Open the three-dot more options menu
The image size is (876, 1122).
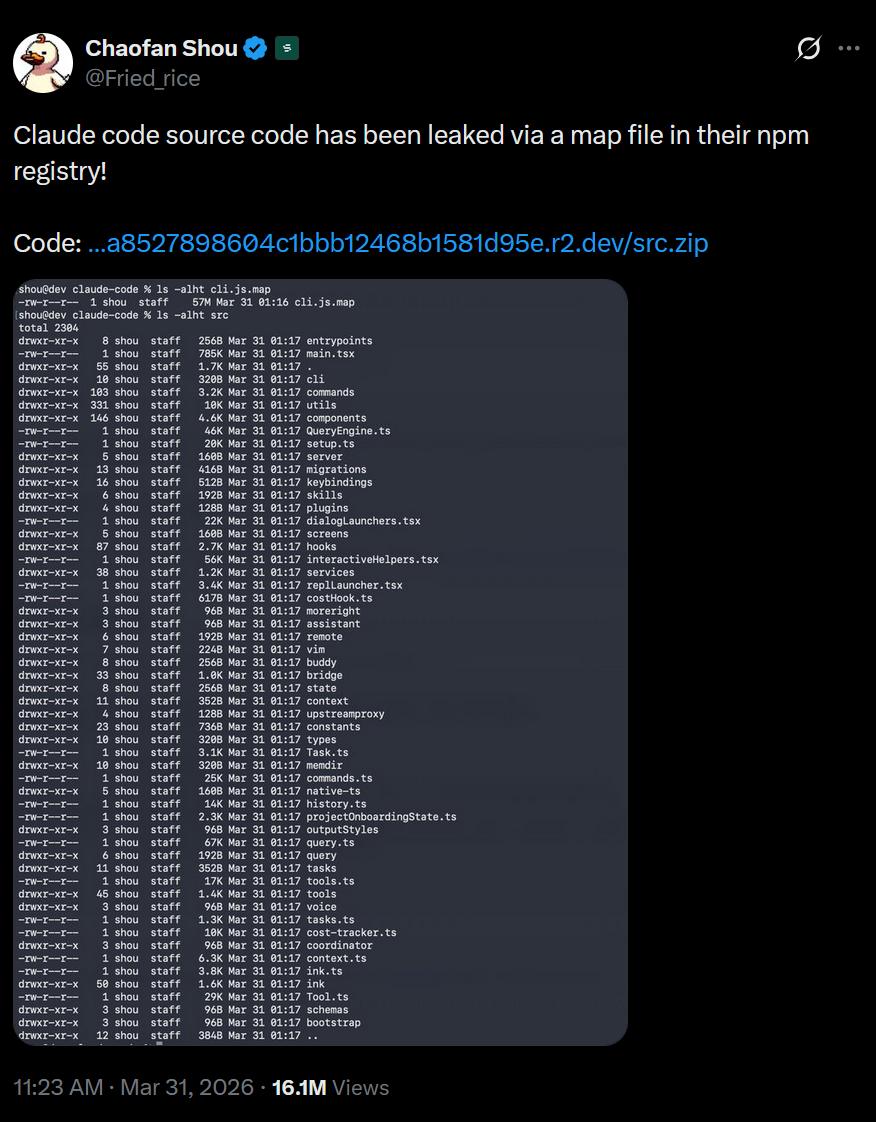point(849,49)
